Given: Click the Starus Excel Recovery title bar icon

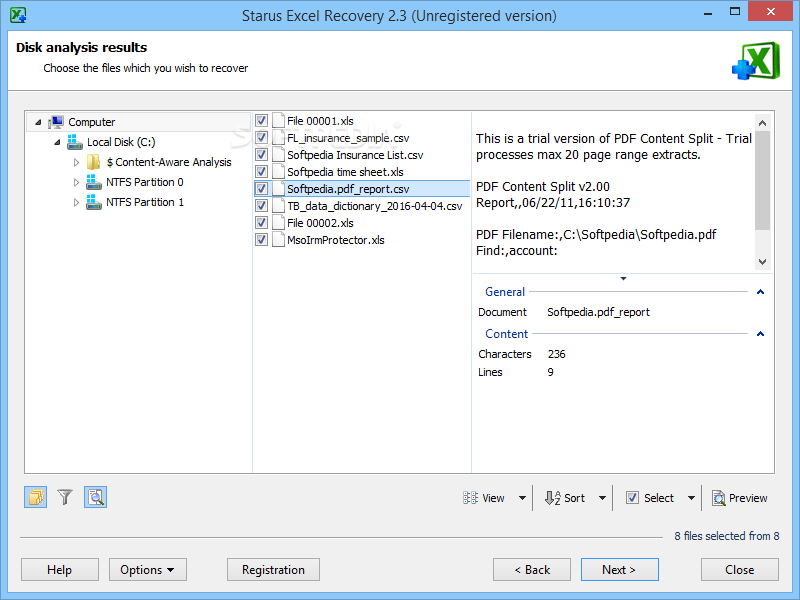Looking at the screenshot, I should coord(18,15).
